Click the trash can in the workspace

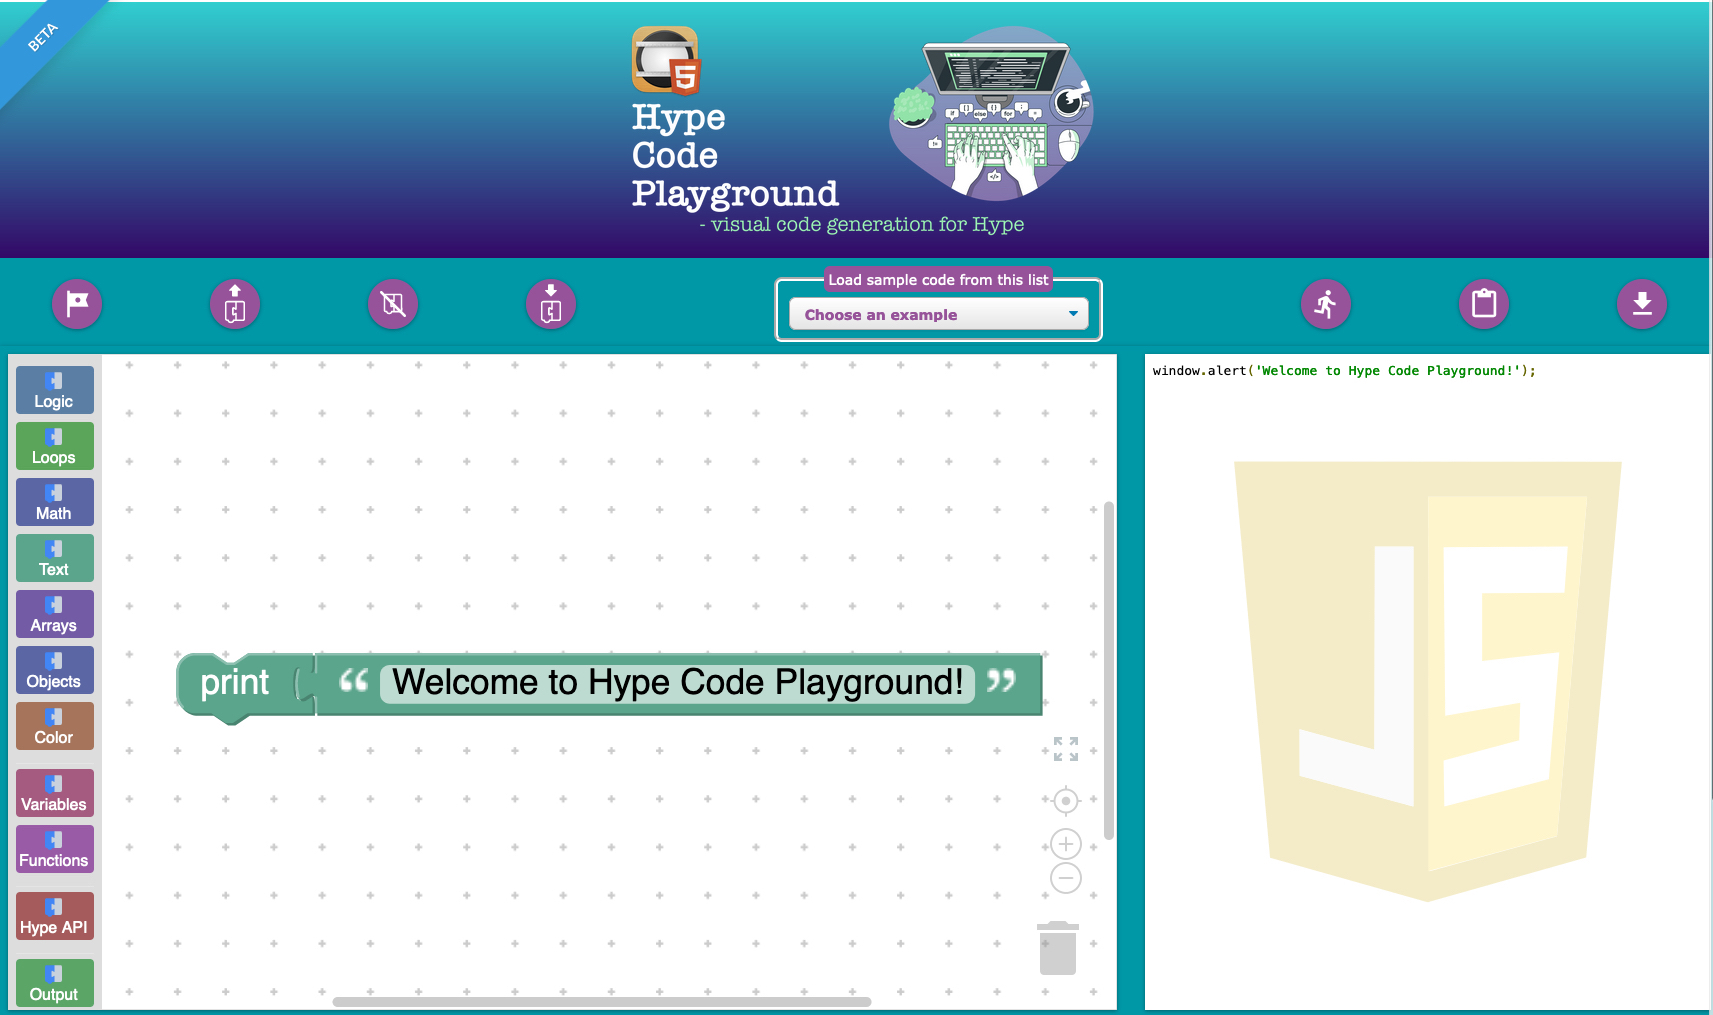[1059, 947]
